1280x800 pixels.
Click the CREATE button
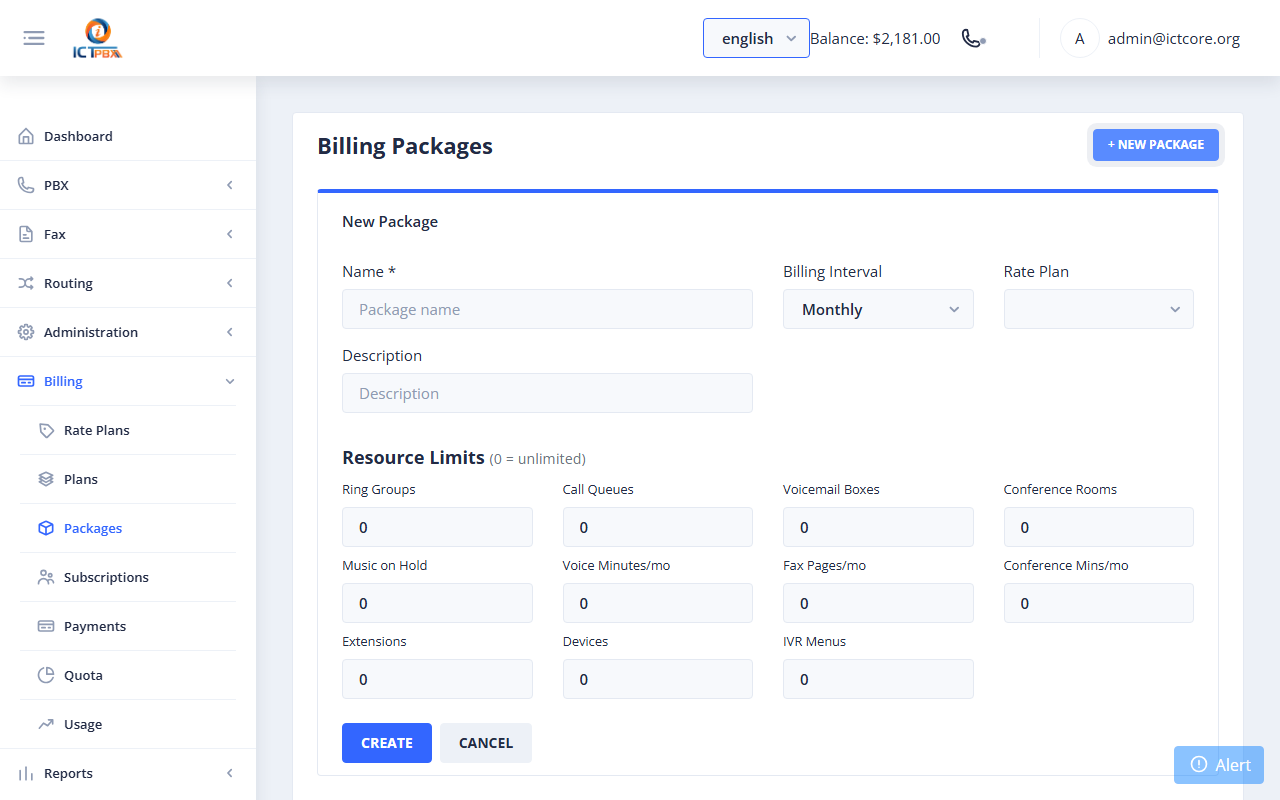point(387,743)
